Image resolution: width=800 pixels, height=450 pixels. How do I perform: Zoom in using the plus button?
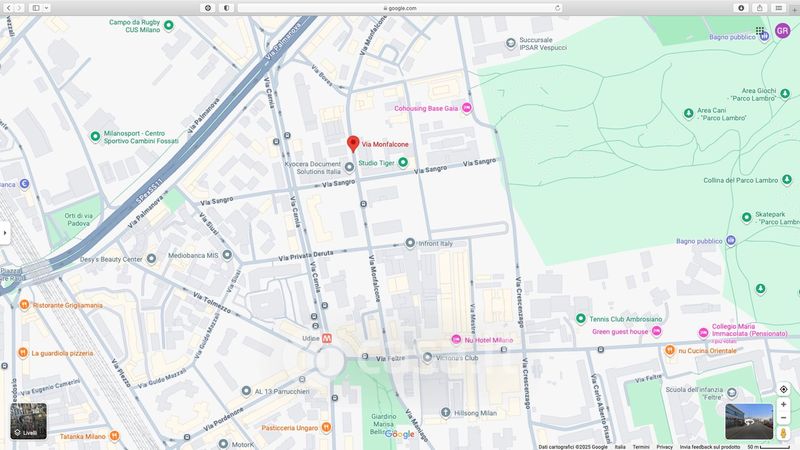[783, 405]
